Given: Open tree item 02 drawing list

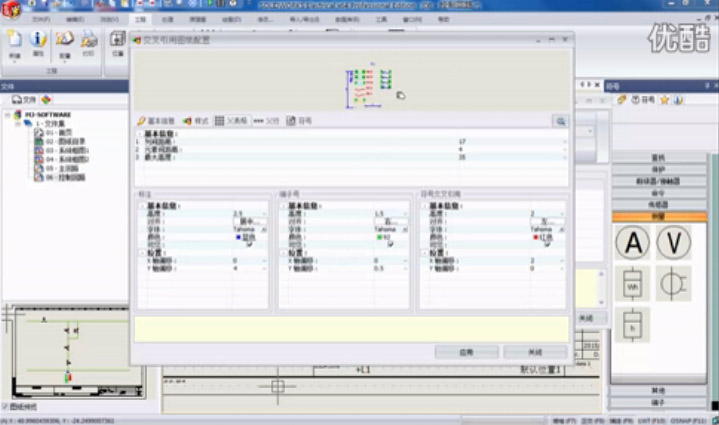Looking at the screenshot, I should (x=60, y=141).
